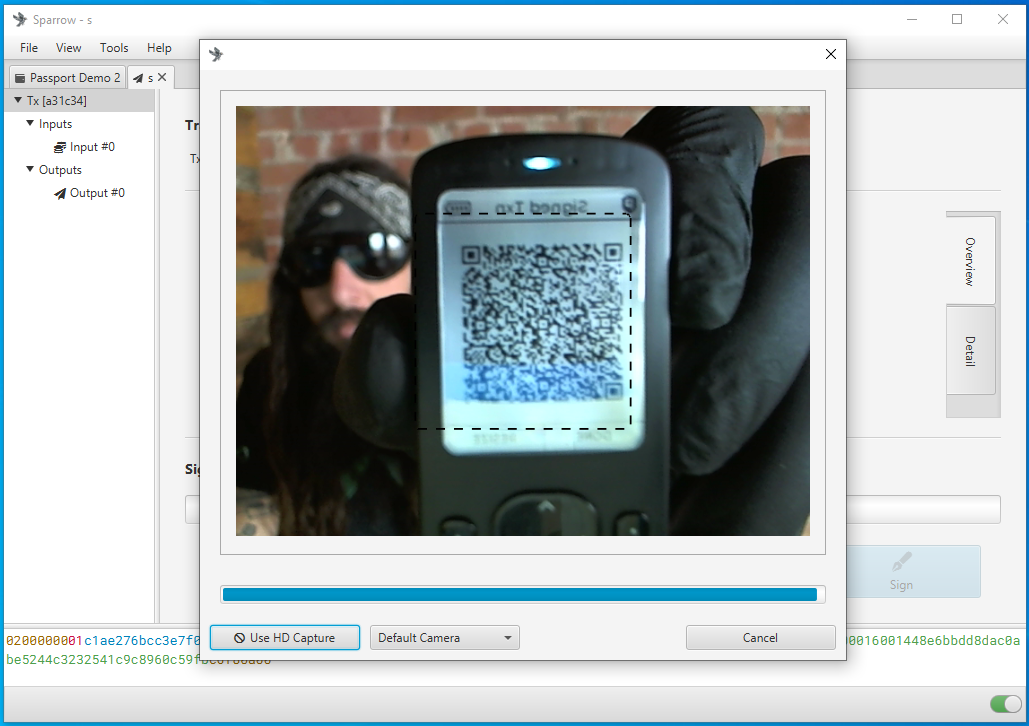Select the Tx [a31c34] tree row
This screenshot has height=726, width=1029.
tap(79, 100)
